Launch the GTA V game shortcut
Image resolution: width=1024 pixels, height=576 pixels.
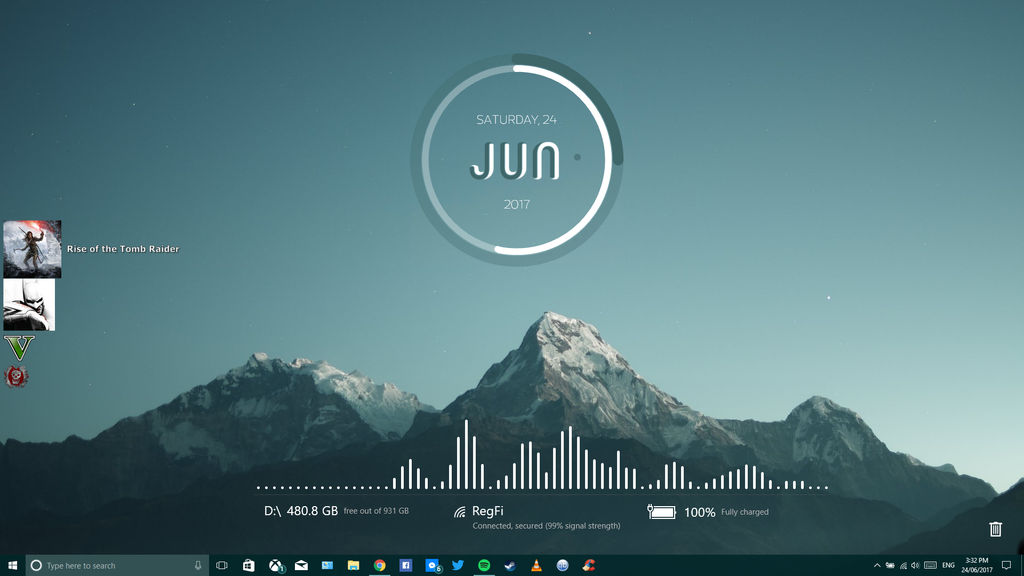18,348
